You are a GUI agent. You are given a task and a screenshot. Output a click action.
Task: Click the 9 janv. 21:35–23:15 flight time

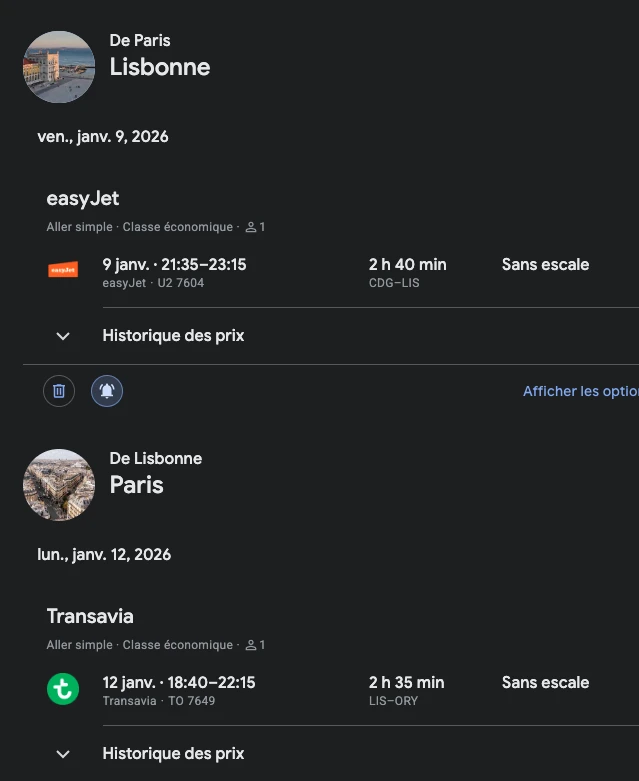[174, 265]
